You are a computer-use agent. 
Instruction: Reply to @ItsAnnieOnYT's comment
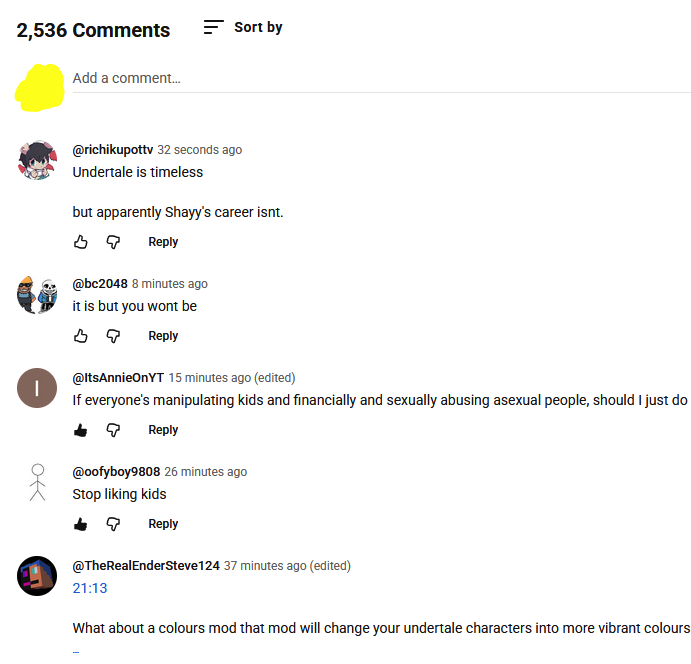(163, 430)
